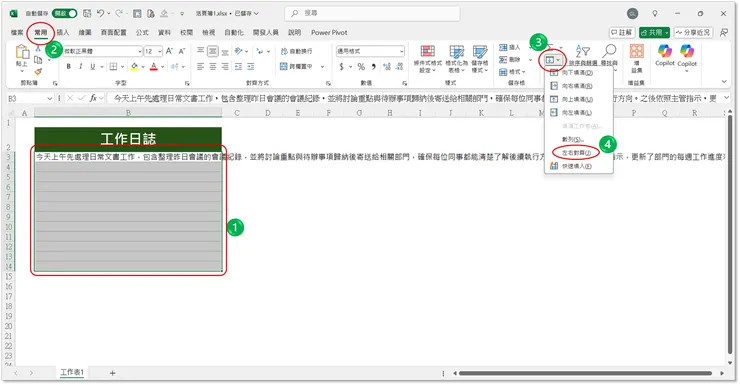Click the Paste (貼上) clipboard icon
This screenshot has width=740, height=385.
pyautogui.click(x=22, y=52)
